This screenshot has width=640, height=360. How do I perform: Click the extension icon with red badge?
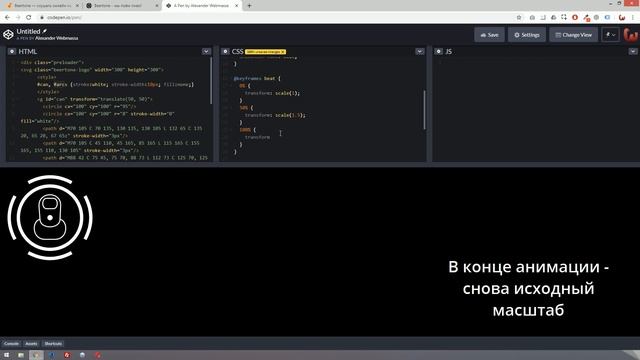[586, 18]
